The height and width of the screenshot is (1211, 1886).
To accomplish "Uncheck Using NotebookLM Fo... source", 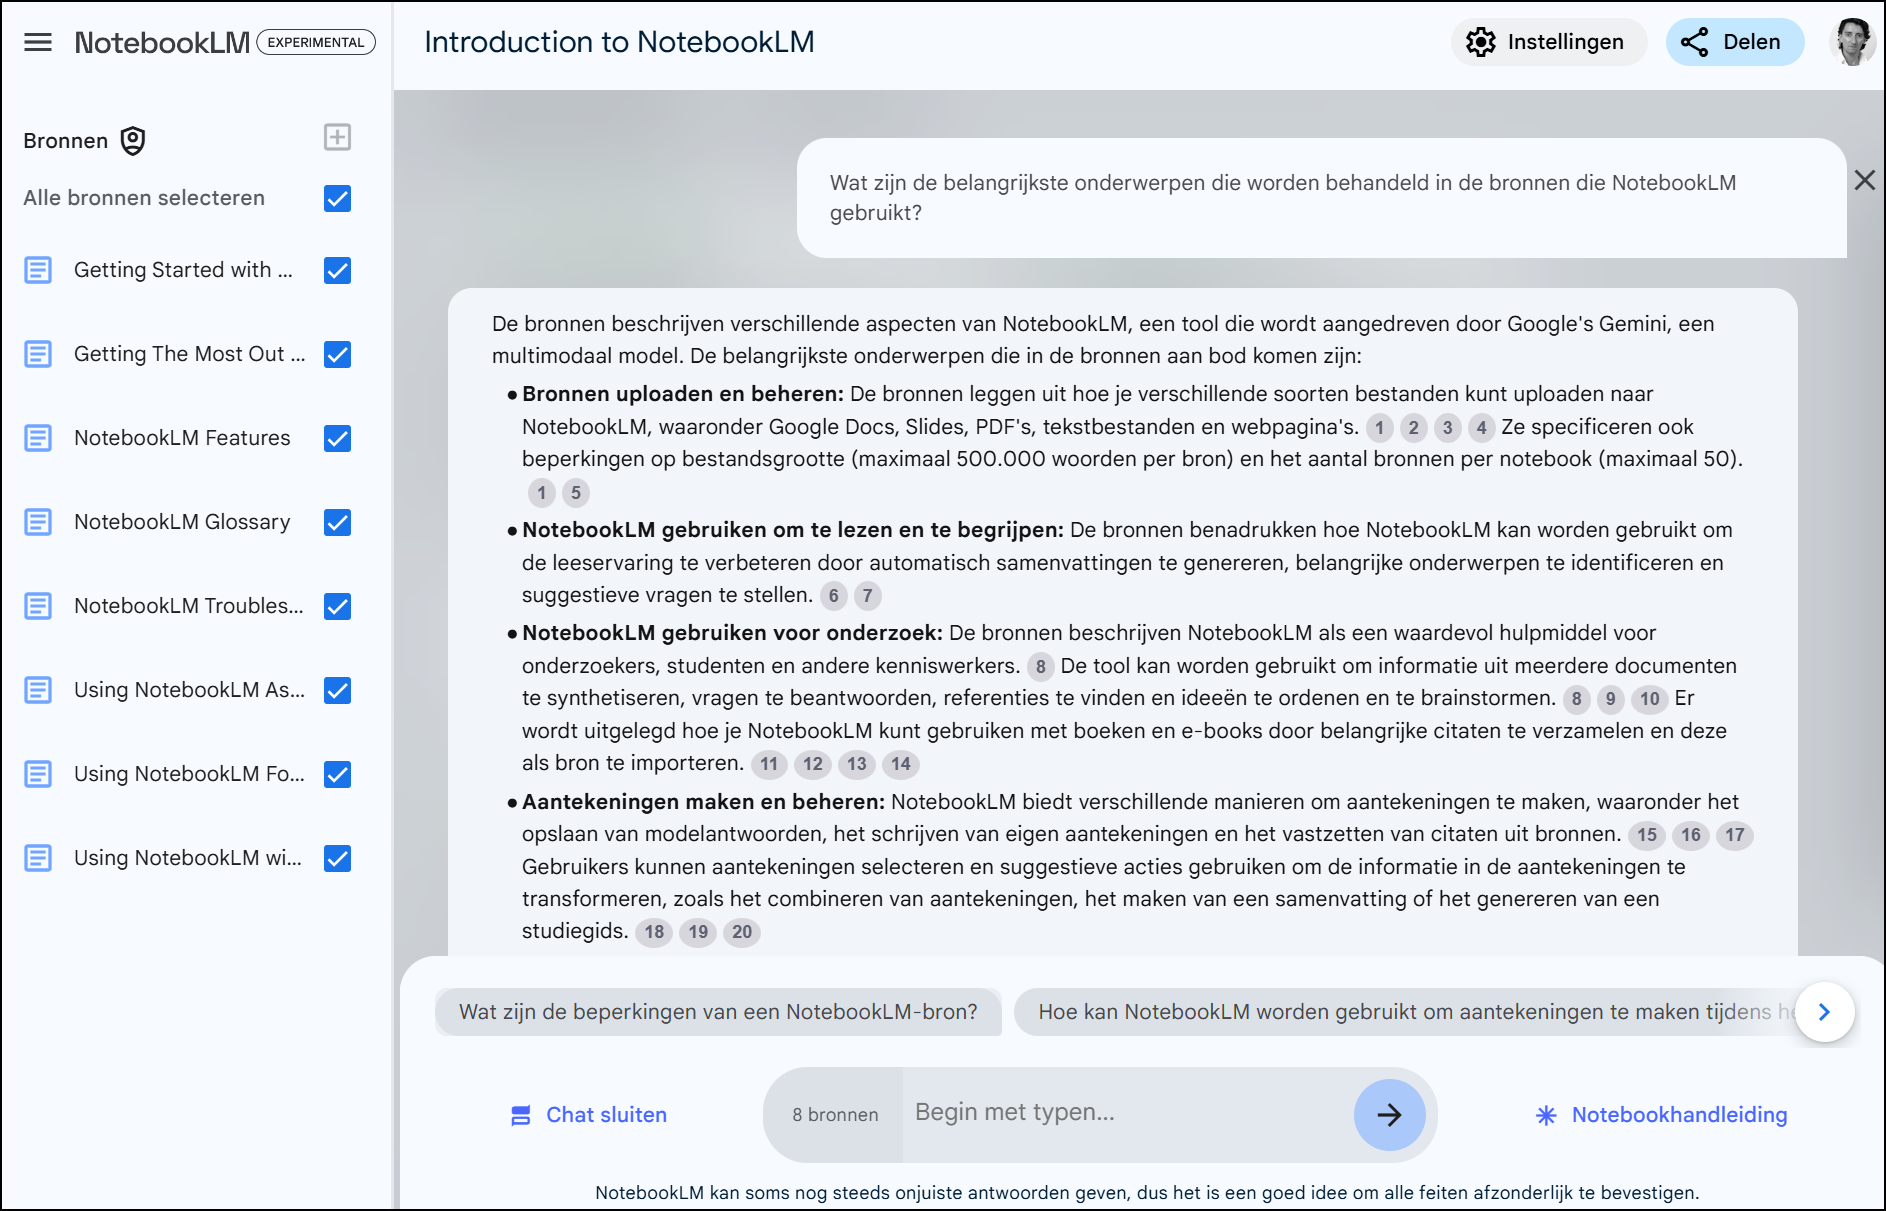I will click(337, 774).
